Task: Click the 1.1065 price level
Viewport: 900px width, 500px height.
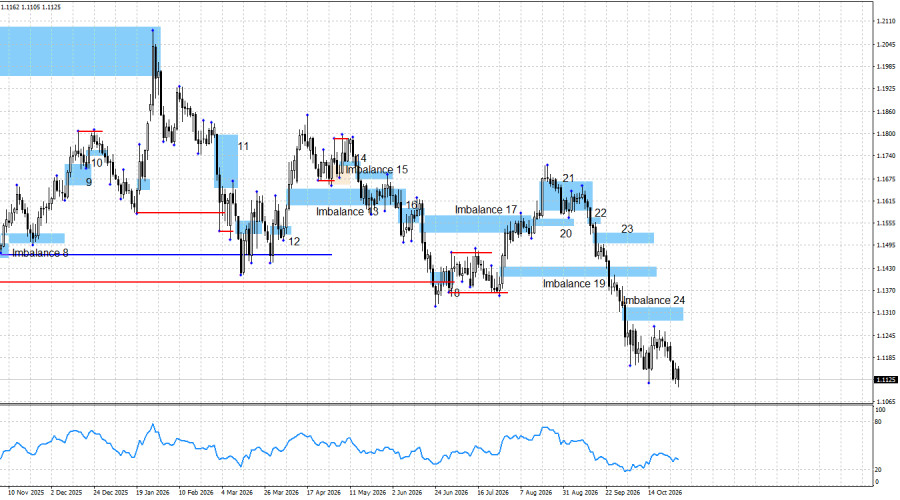Action: click(x=885, y=402)
